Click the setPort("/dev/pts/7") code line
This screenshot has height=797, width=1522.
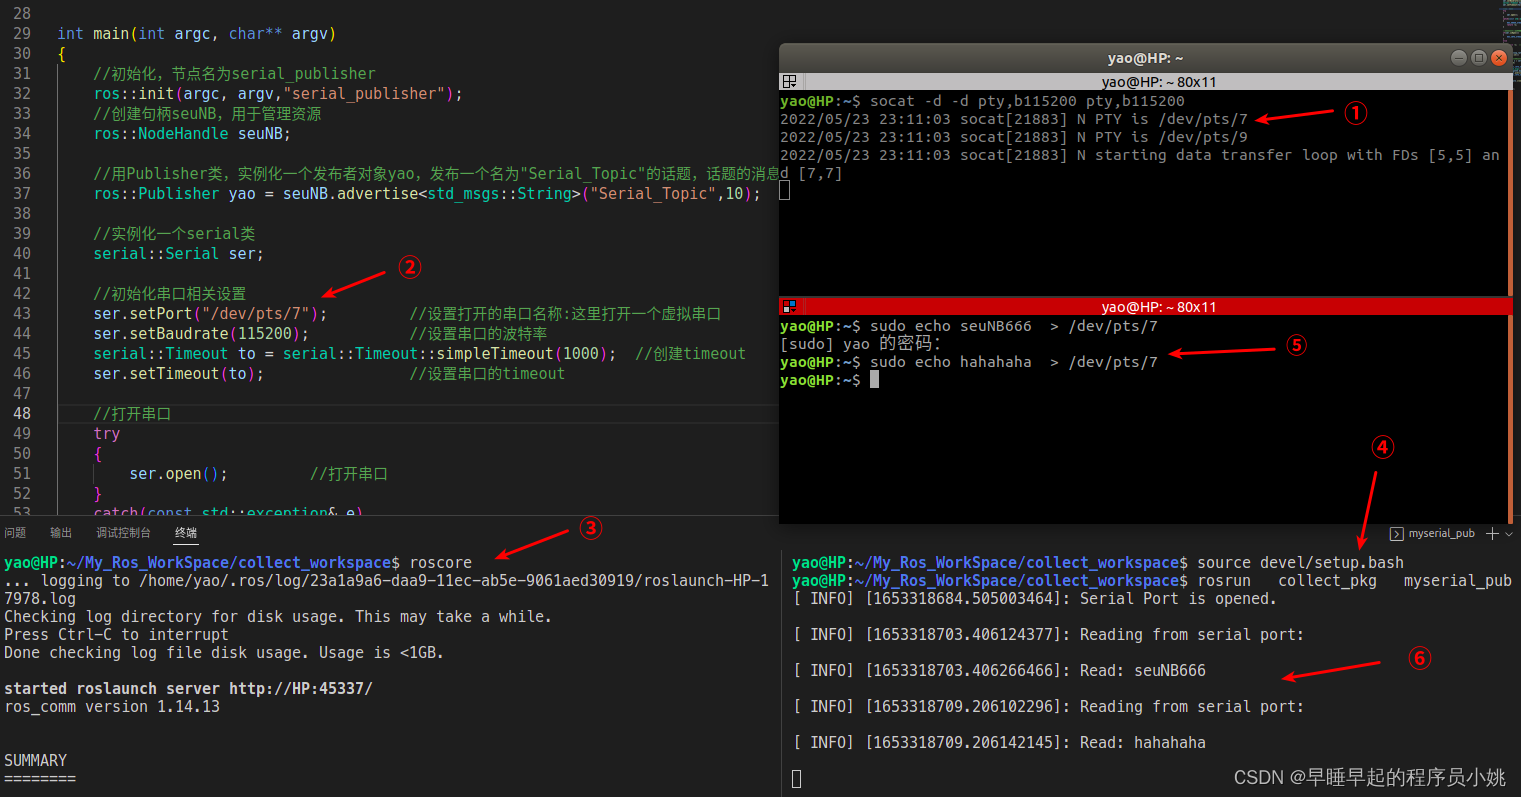point(210,313)
